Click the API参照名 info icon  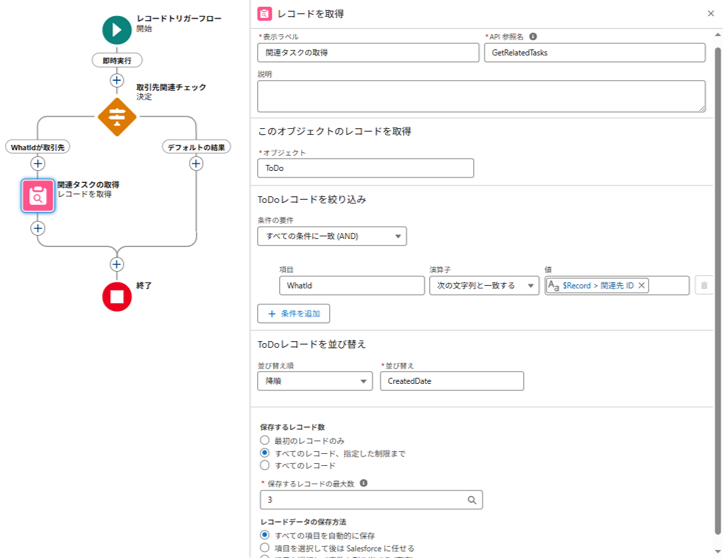tap(533, 36)
